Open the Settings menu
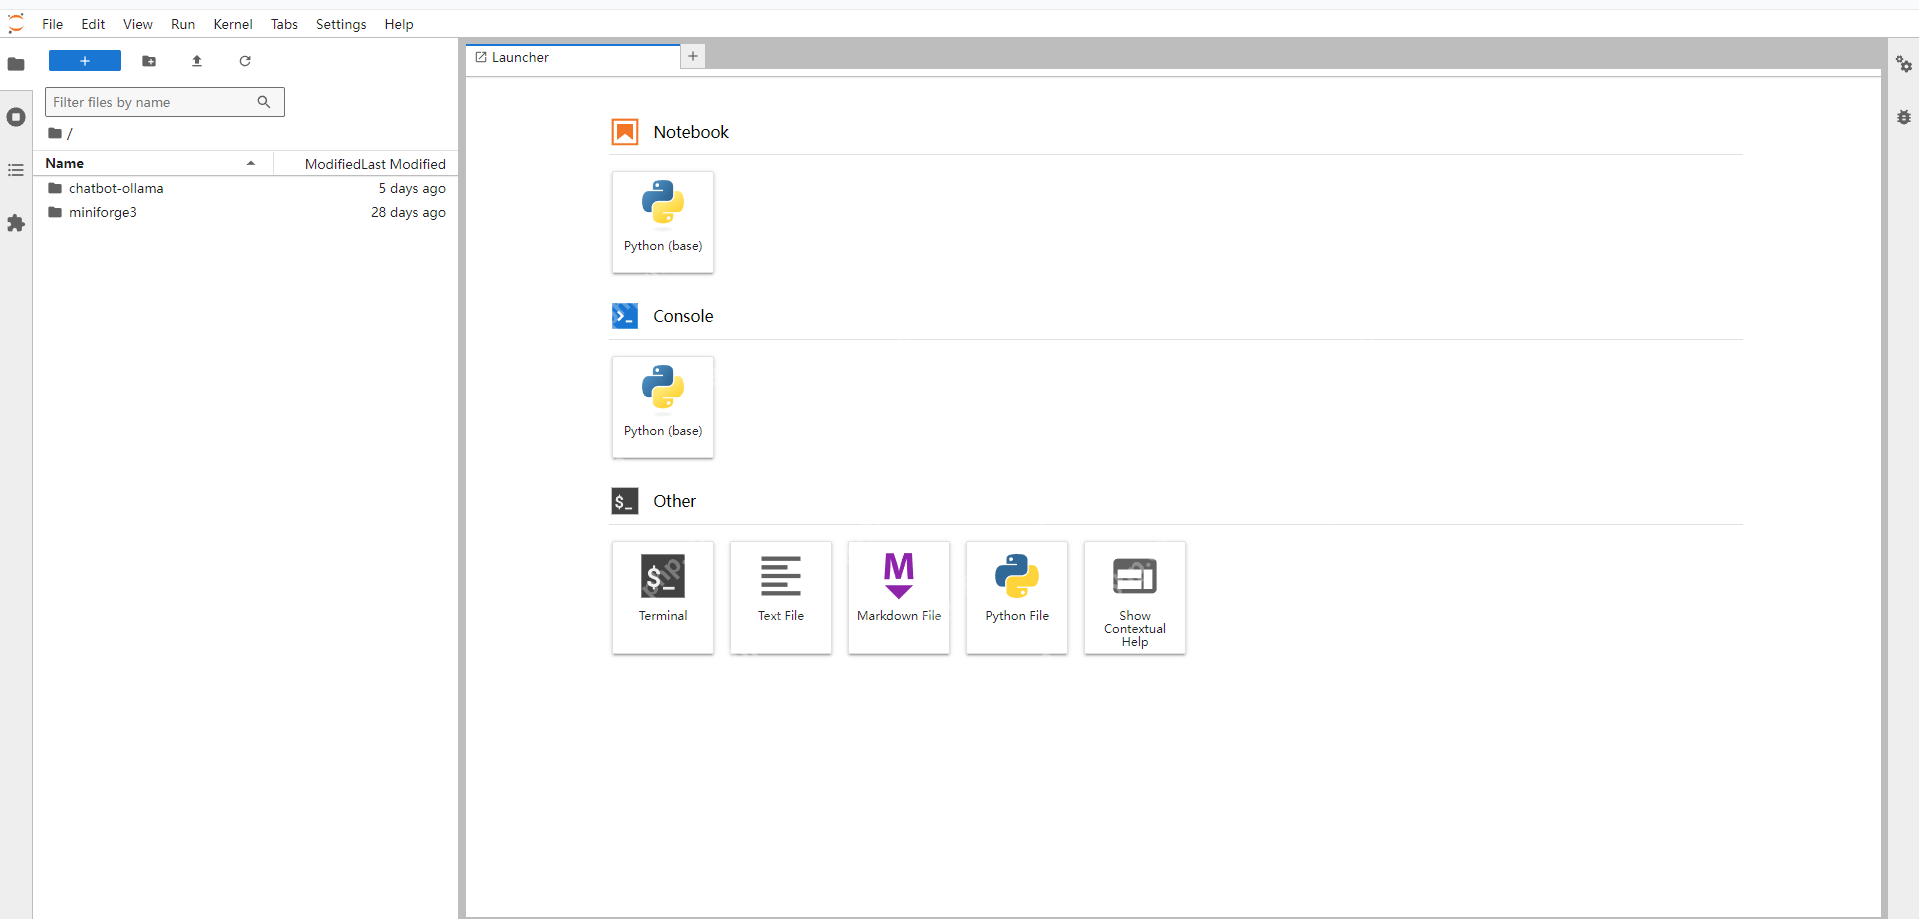This screenshot has height=919, width=1919. pyautogui.click(x=341, y=24)
